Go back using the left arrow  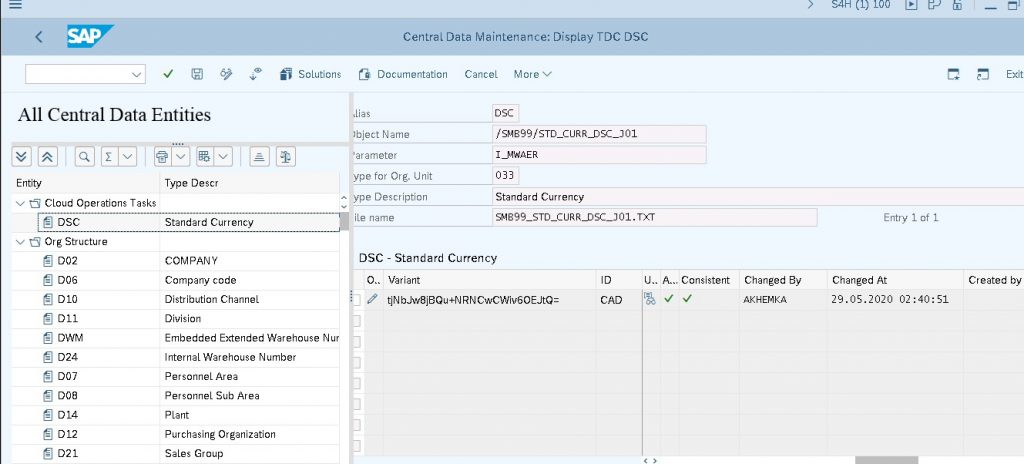[x=39, y=37]
